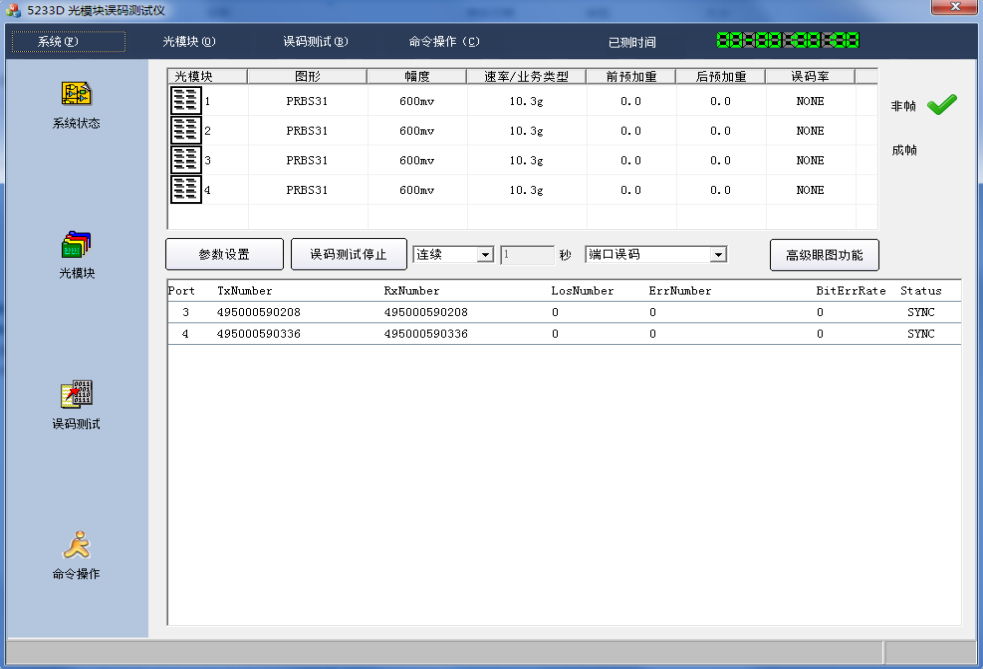Select optical module 2 icon in table
983x669 pixels.
point(186,130)
